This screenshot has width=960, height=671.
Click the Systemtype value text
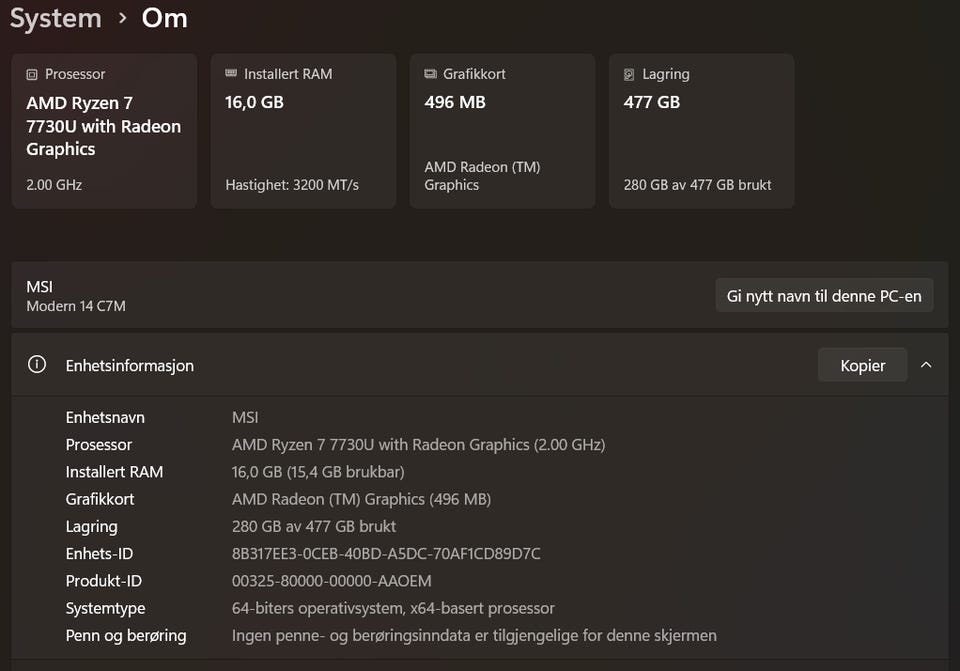[393, 608]
